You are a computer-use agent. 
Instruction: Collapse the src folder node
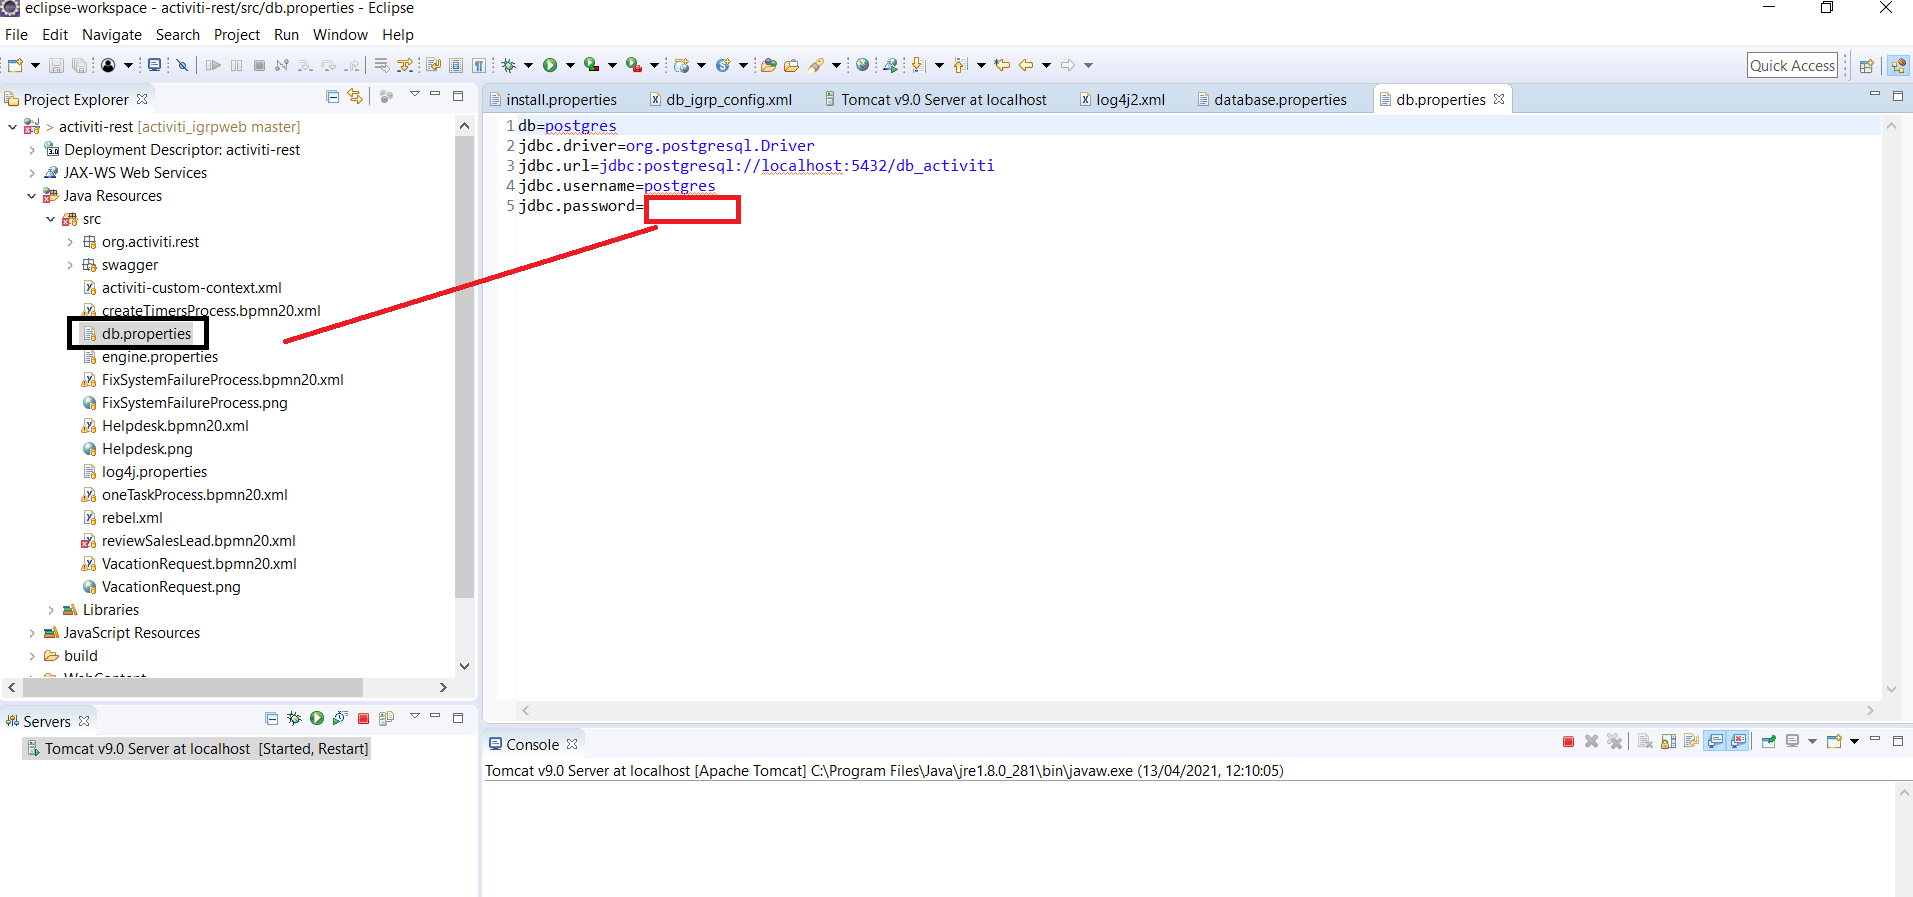coord(51,219)
